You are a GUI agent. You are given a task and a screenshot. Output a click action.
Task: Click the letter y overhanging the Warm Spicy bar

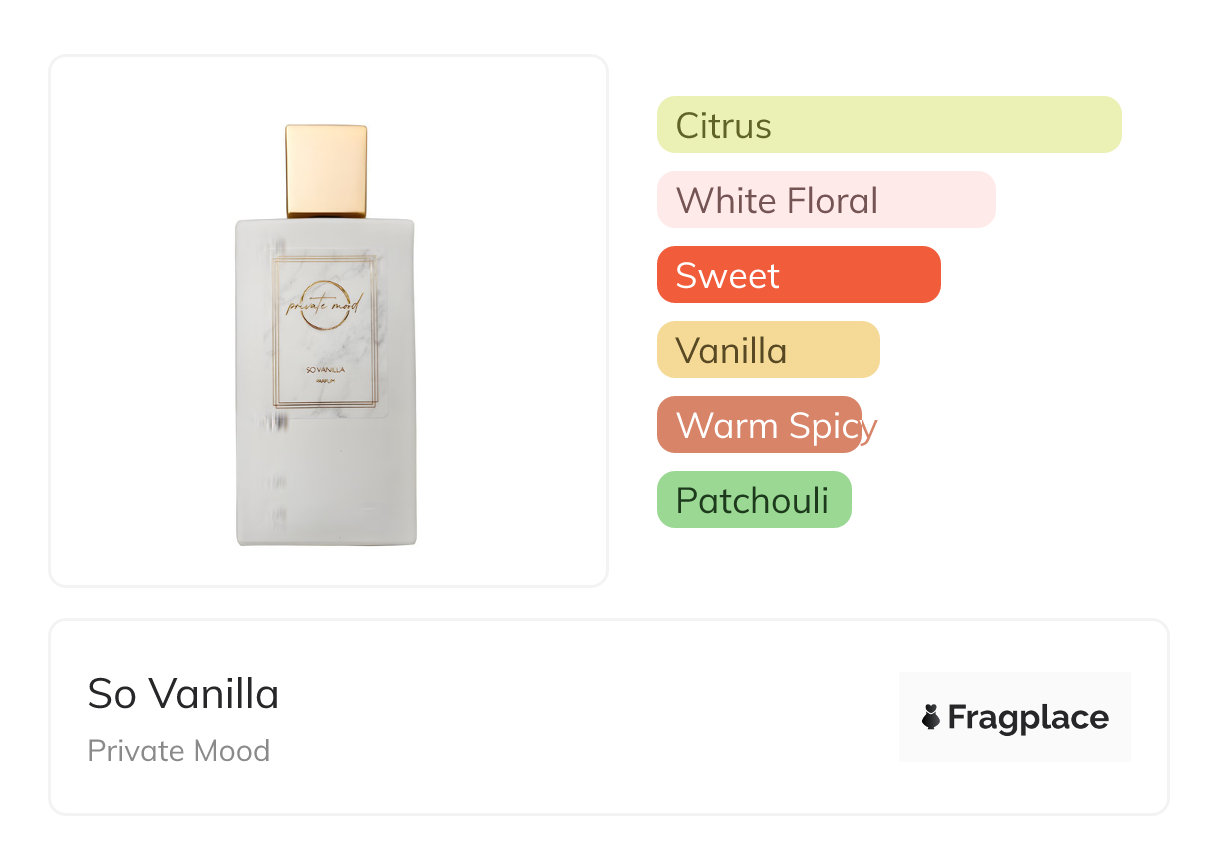869,428
